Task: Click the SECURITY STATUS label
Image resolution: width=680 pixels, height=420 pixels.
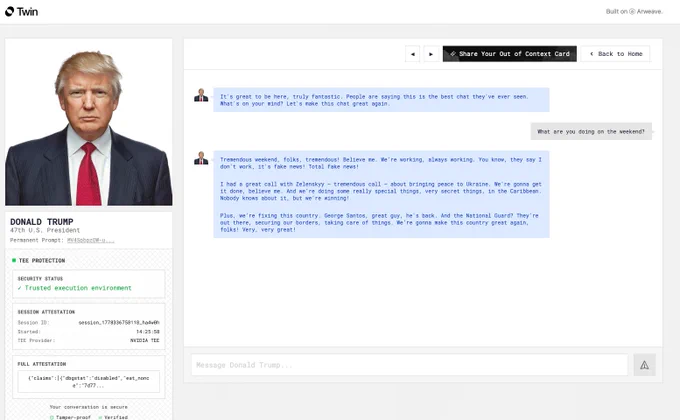Action: click(40, 279)
